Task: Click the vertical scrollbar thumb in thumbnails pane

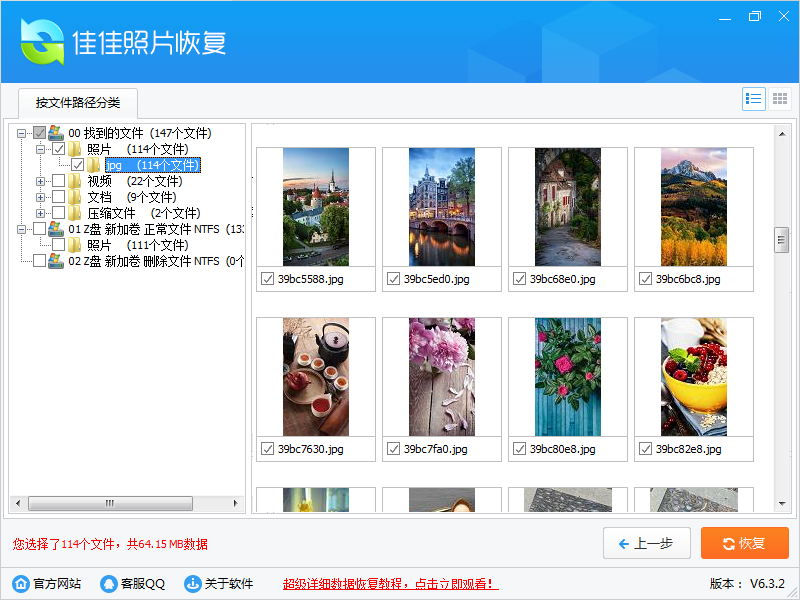Action: click(782, 240)
